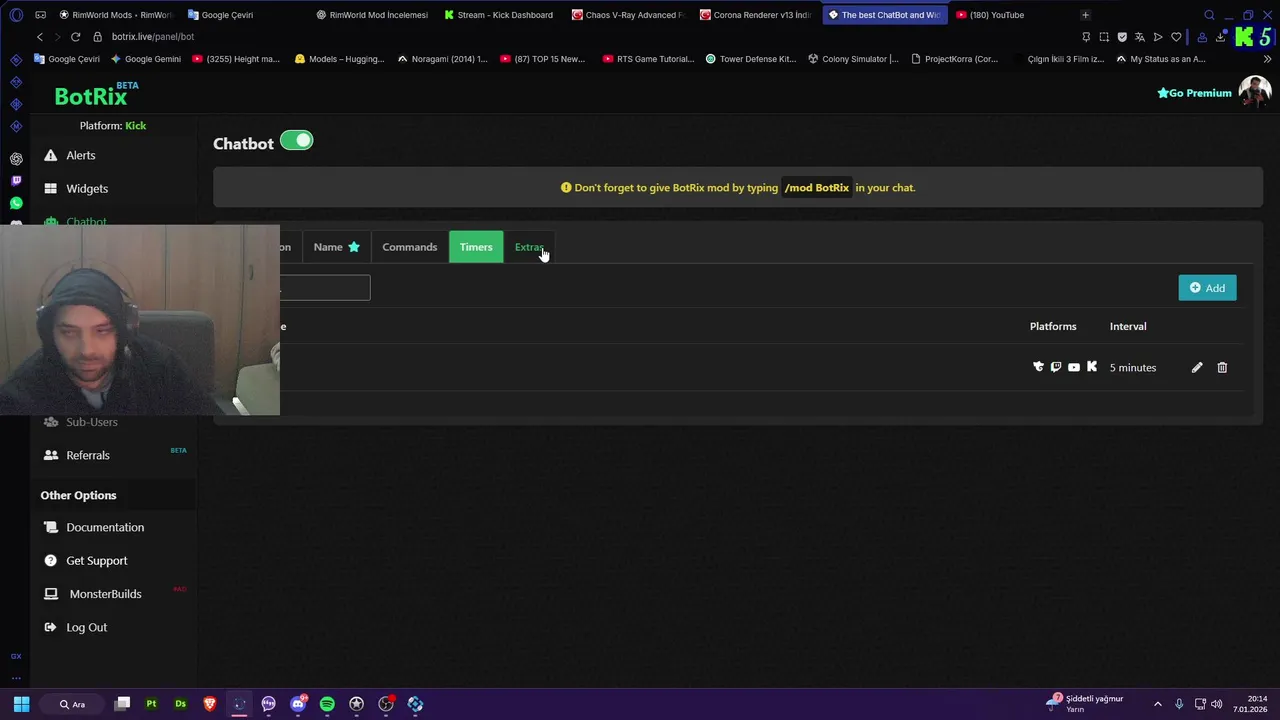This screenshot has height=720, width=1280.
Task: Open Referrals in the sidebar
Action: (88, 455)
